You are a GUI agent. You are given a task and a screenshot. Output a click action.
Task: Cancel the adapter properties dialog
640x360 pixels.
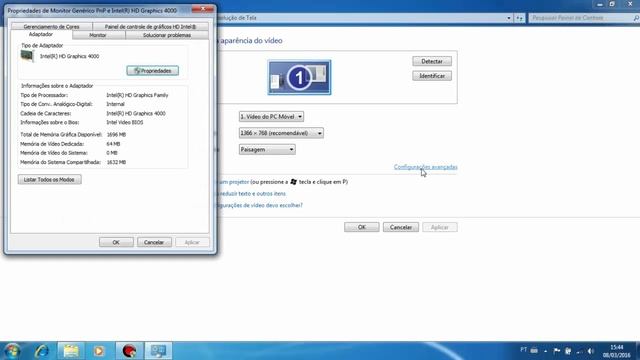pos(154,242)
